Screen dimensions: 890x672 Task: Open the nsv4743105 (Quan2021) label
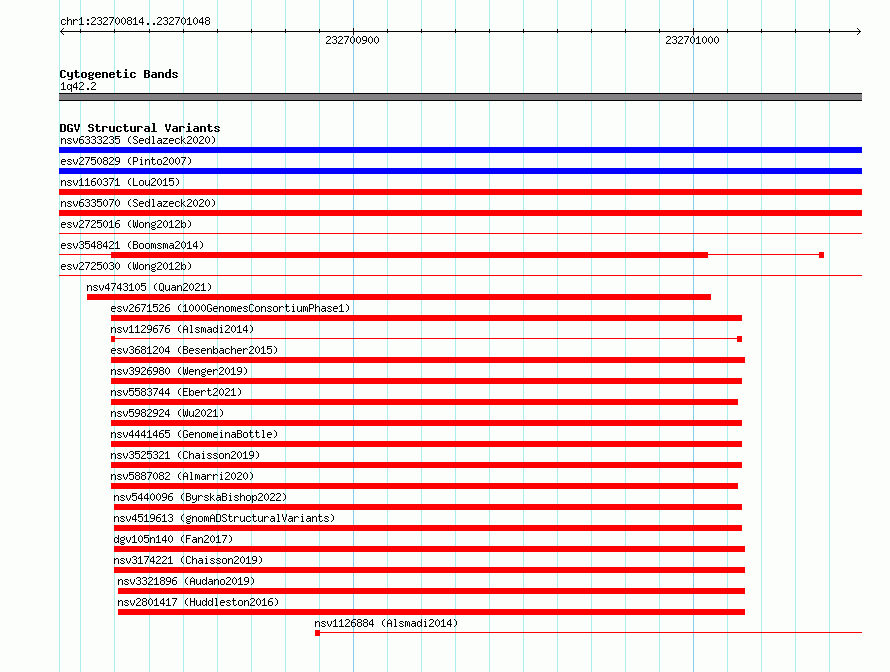click(x=149, y=287)
